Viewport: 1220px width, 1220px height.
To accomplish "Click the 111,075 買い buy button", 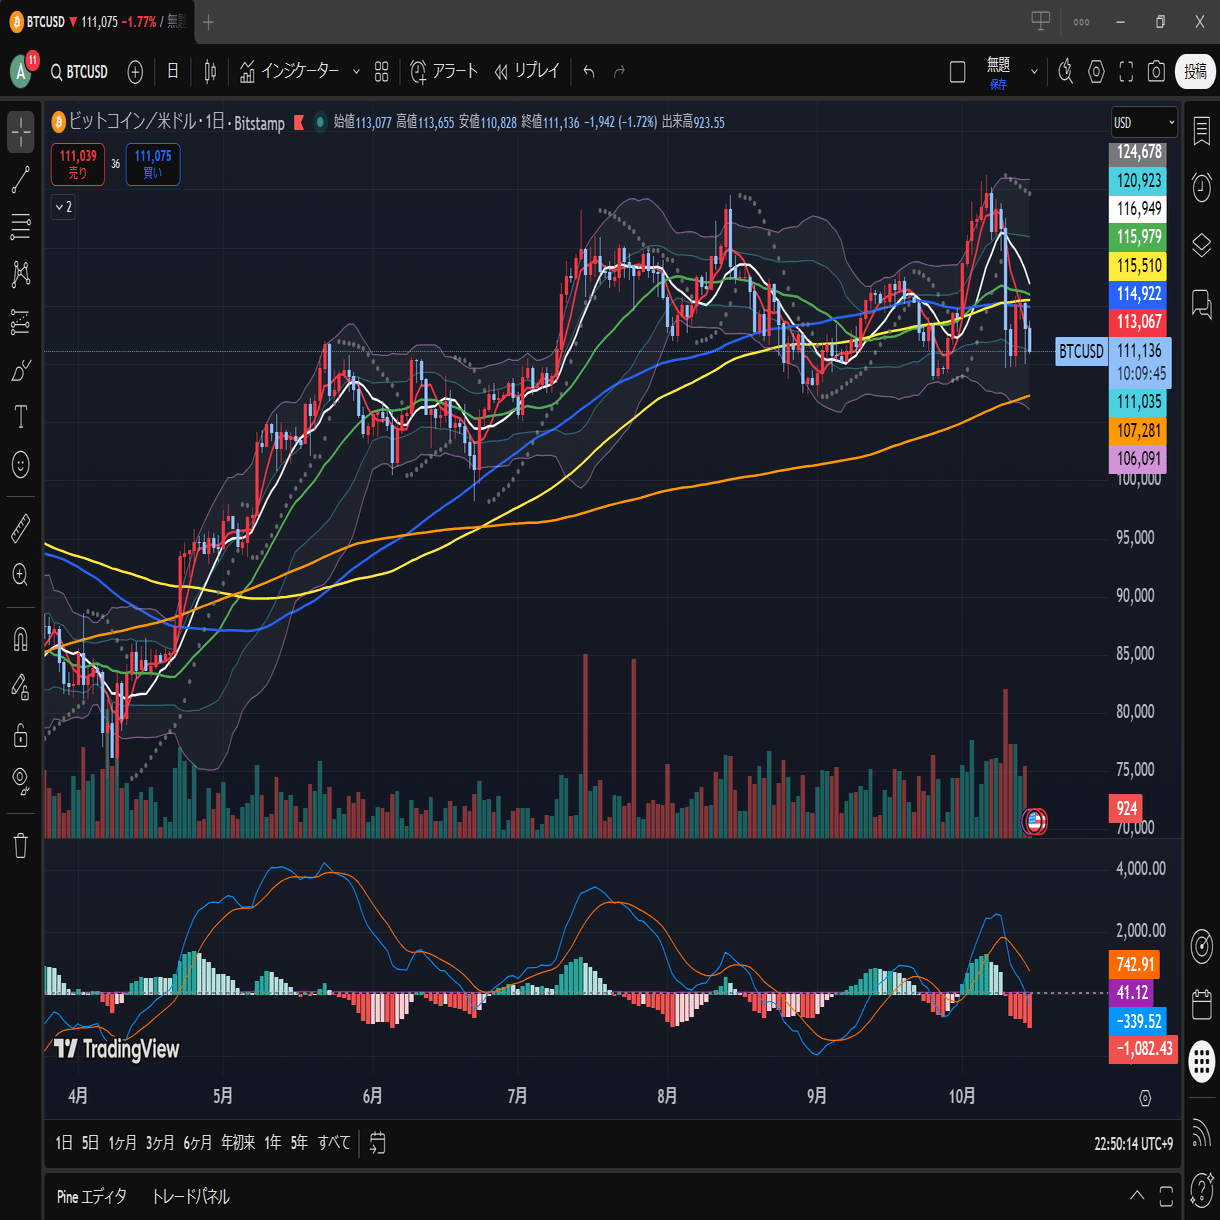I will 153,164.
